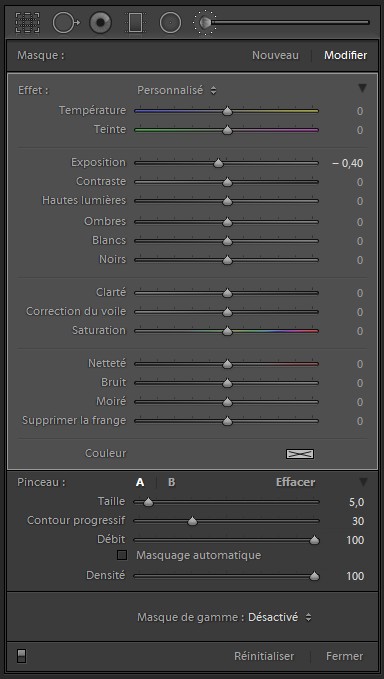Click the Clarté value 0 field
This screenshot has height=679, width=384.
pos(360,294)
